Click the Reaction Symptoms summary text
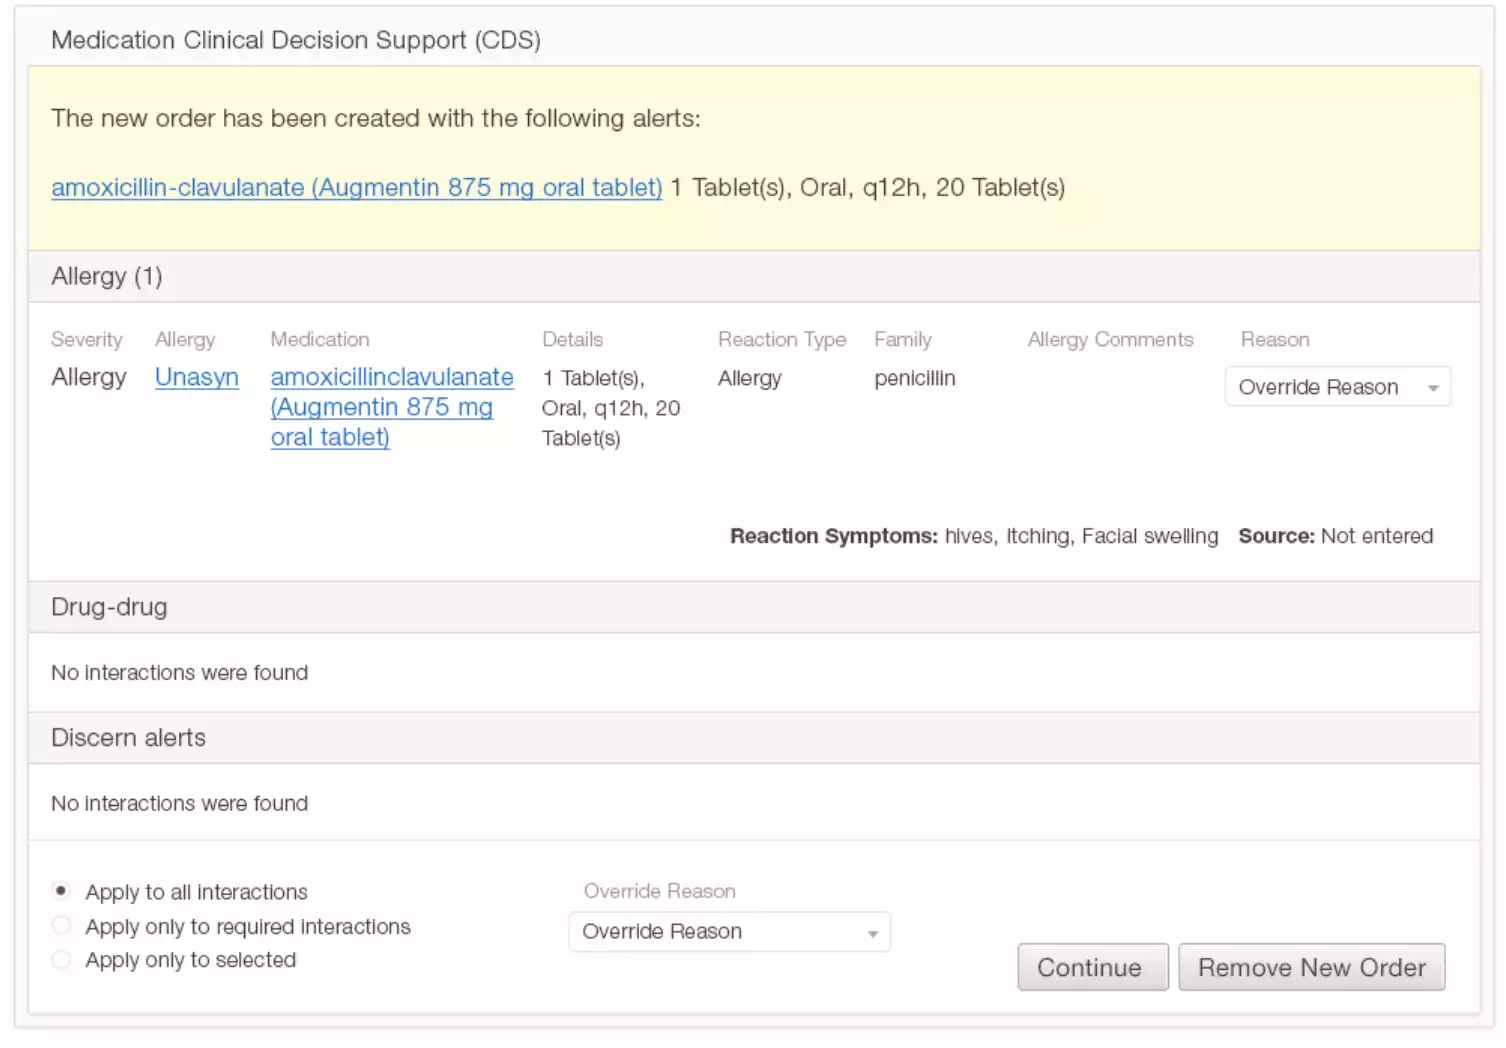This screenshot has height=1048, width=1506. (973, 536)
